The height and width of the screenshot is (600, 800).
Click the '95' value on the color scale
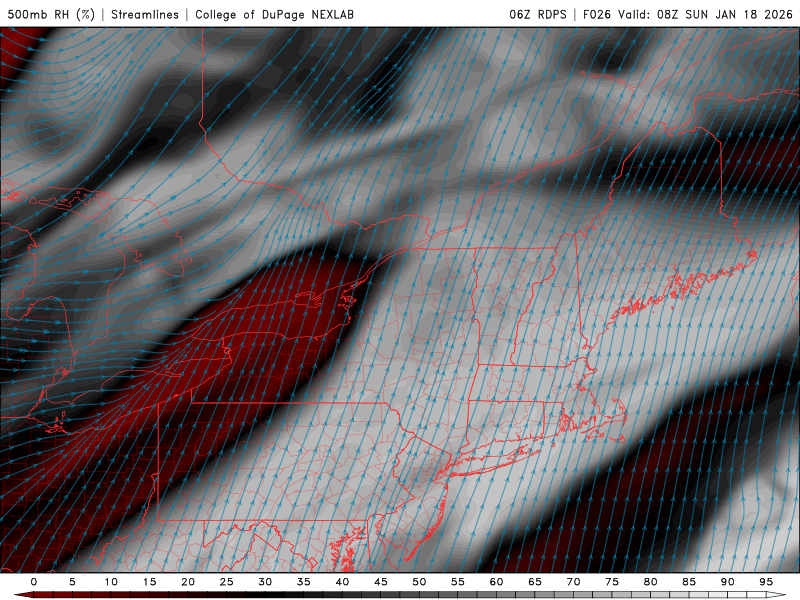click(766, 582)
